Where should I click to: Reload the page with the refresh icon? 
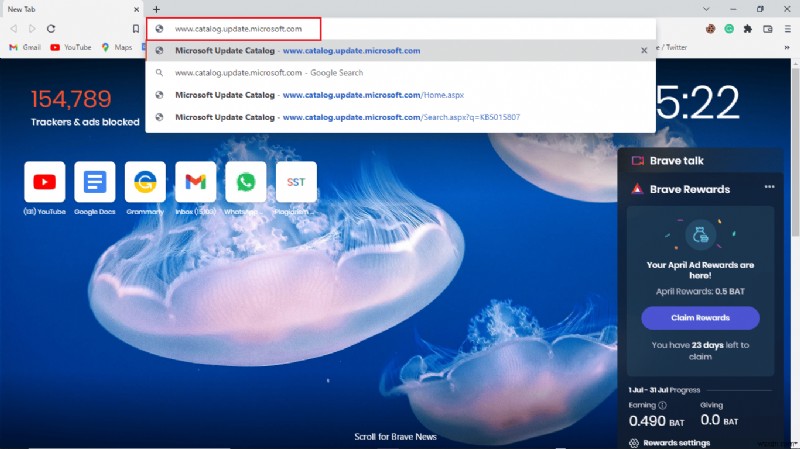coord(51,29)
